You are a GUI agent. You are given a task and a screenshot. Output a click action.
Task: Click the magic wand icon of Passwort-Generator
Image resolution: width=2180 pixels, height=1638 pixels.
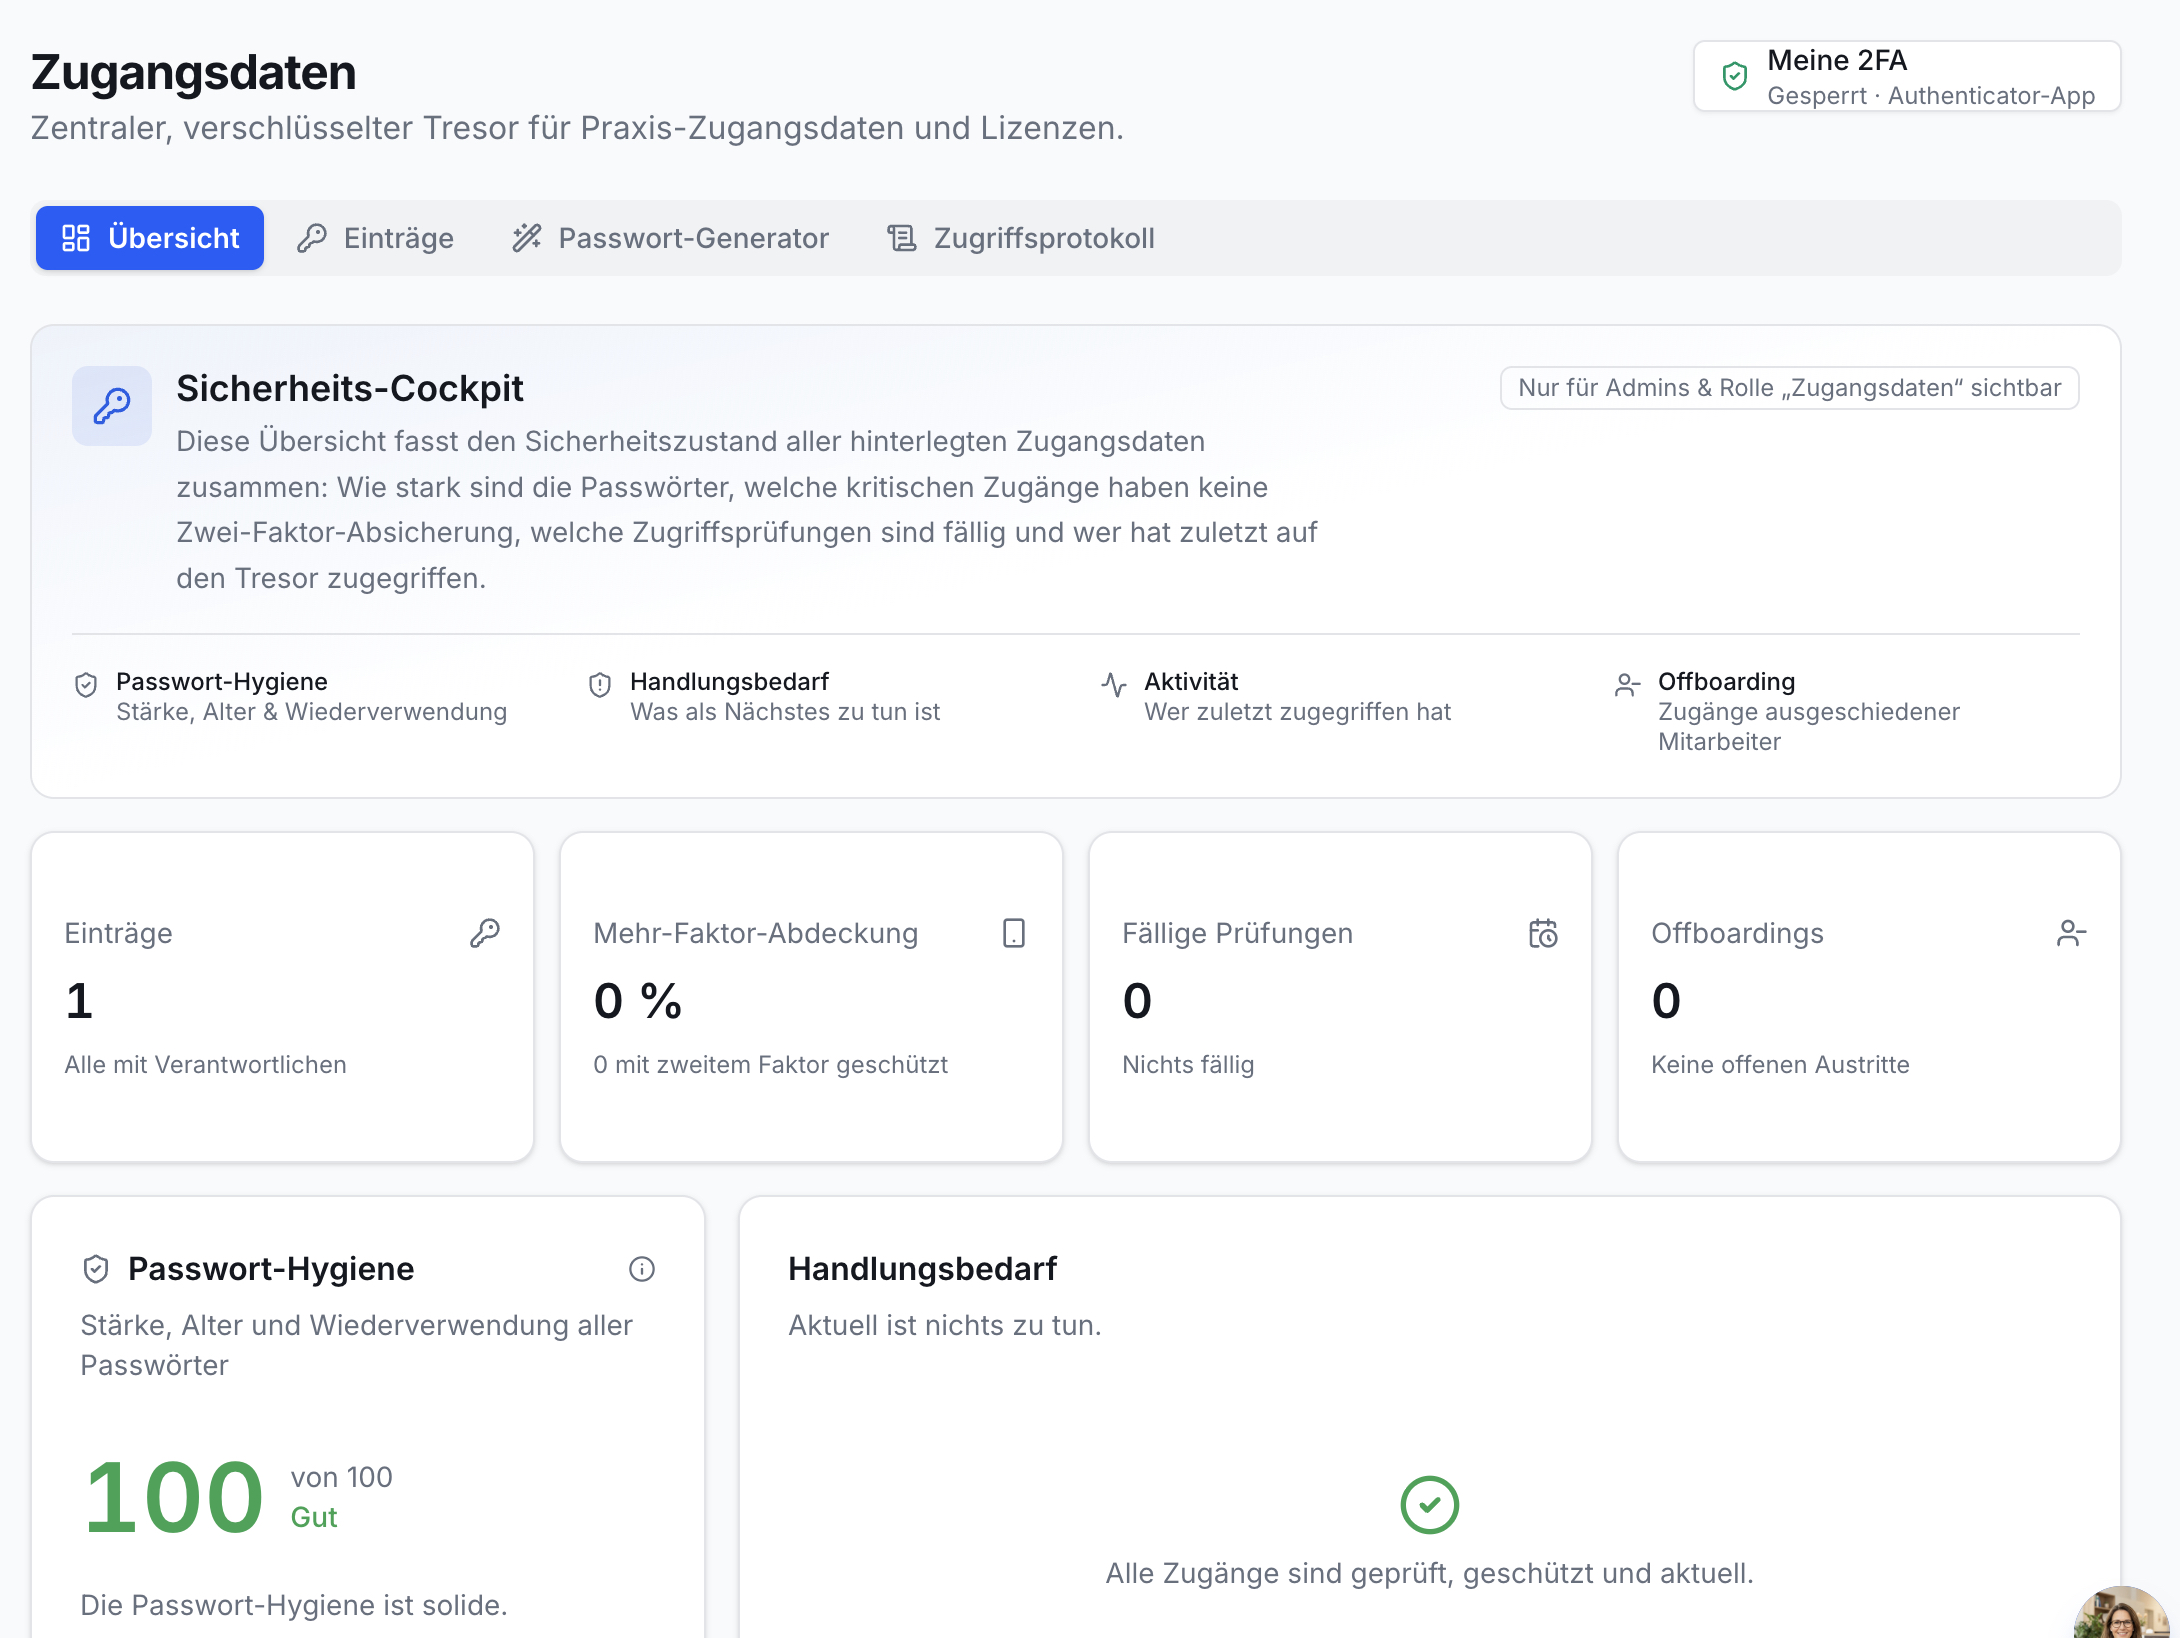click(x=527, y=238)
